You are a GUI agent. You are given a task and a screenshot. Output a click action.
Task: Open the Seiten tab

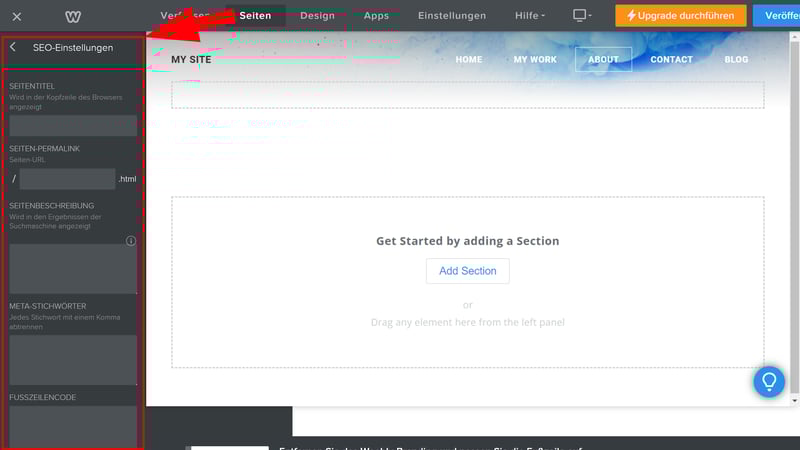(255, 16)
